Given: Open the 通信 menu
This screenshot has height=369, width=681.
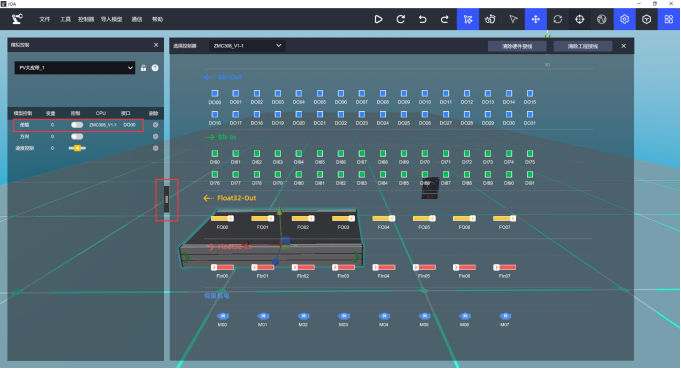Looking at the screenshot, I should [x=136, y=19].
